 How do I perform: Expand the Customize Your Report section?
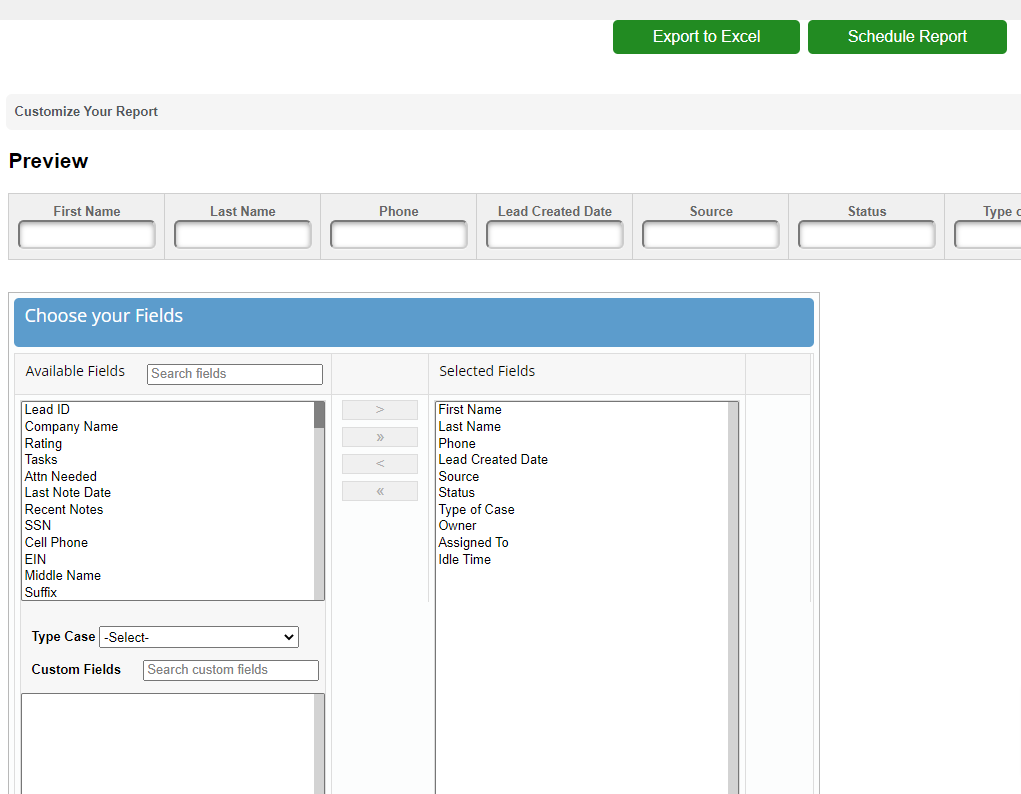tap(86, 112)
